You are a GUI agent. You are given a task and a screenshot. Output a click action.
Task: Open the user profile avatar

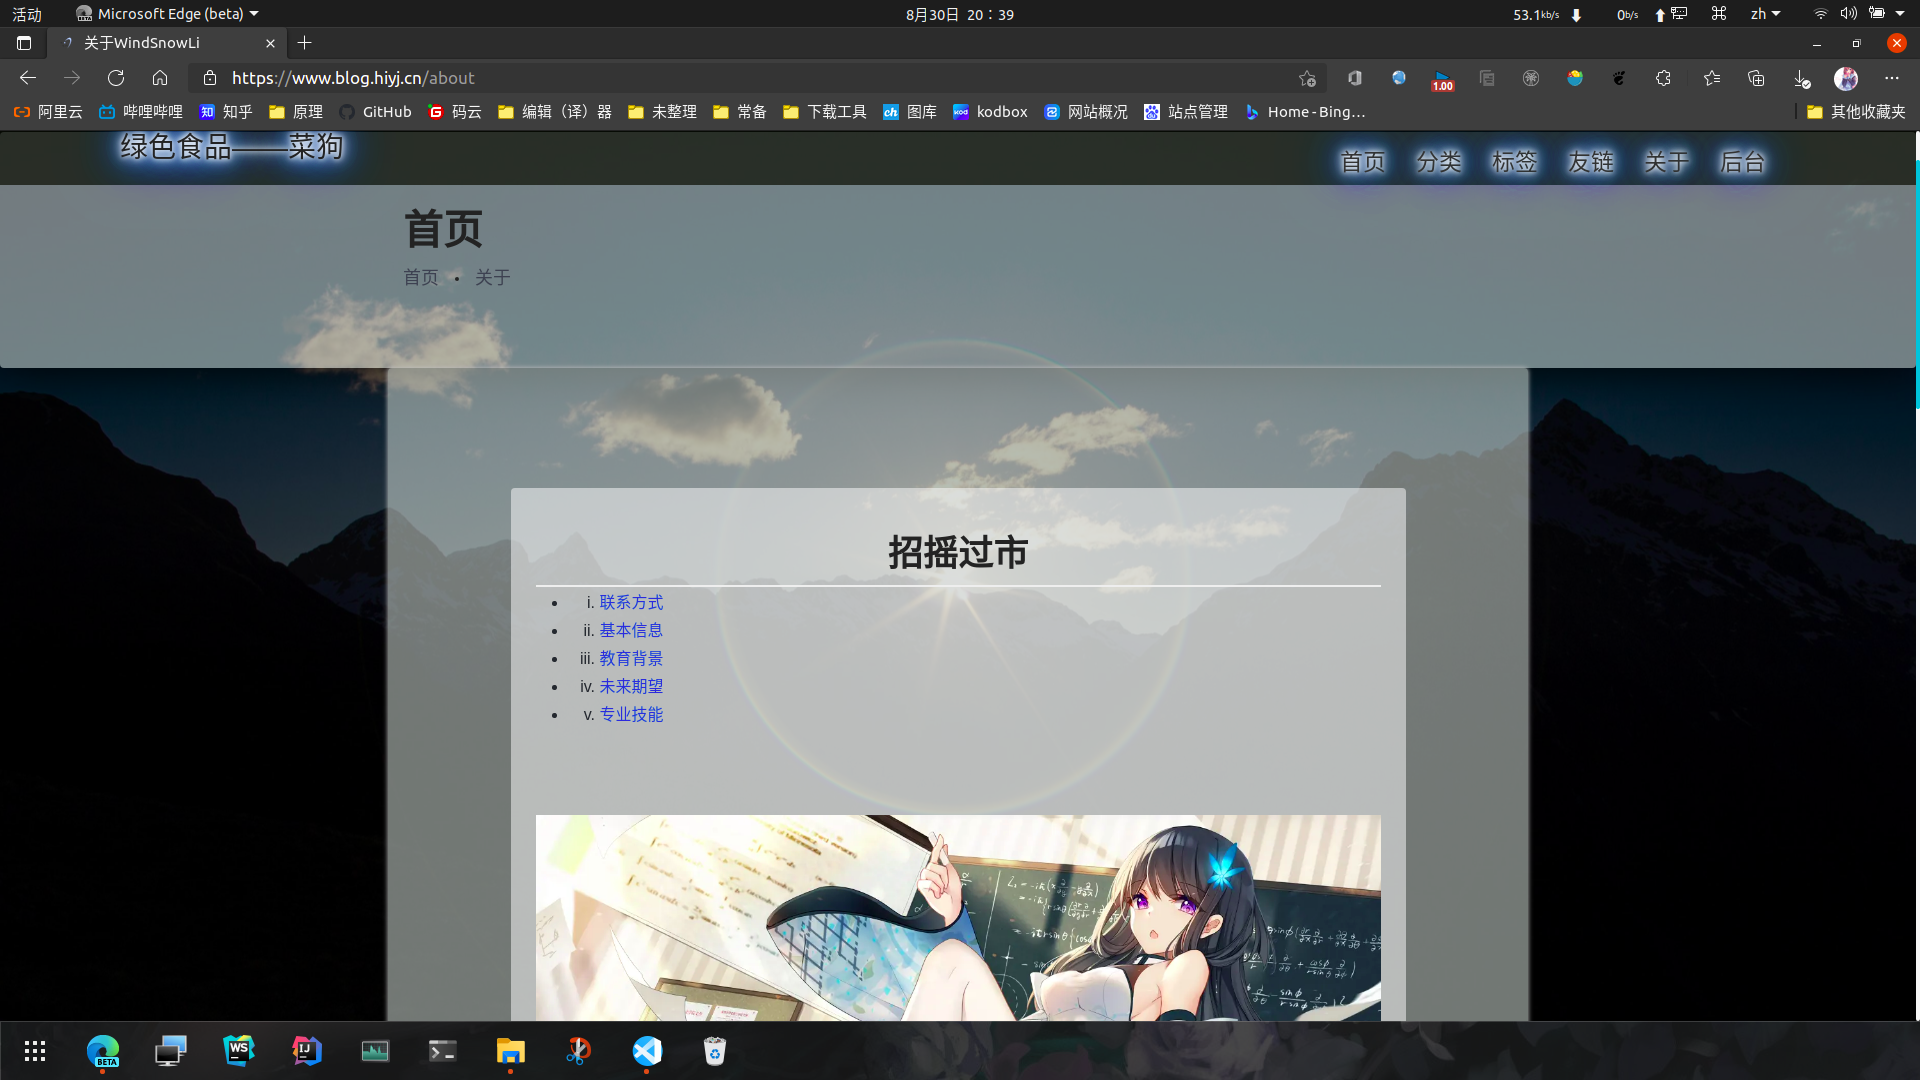[x=1846, y=78]
